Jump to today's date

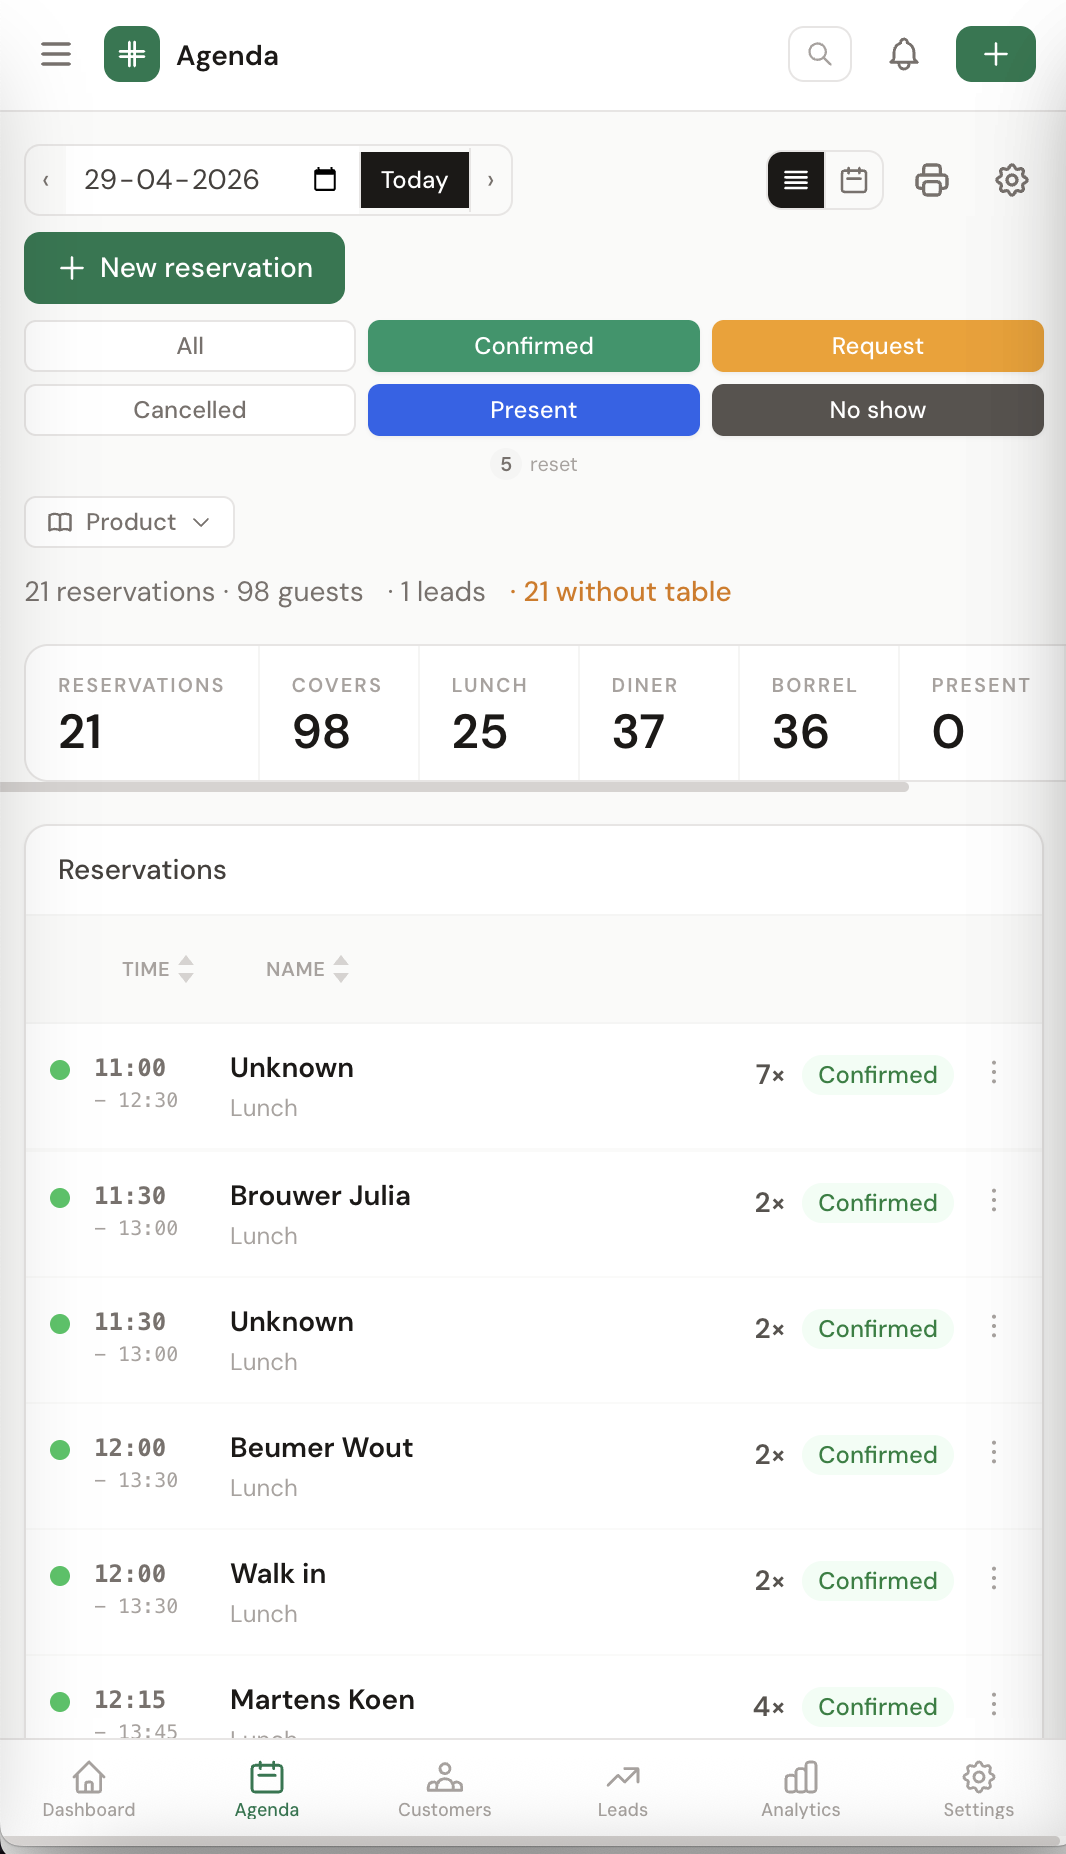pyautogui.click(x=414, y=180)
